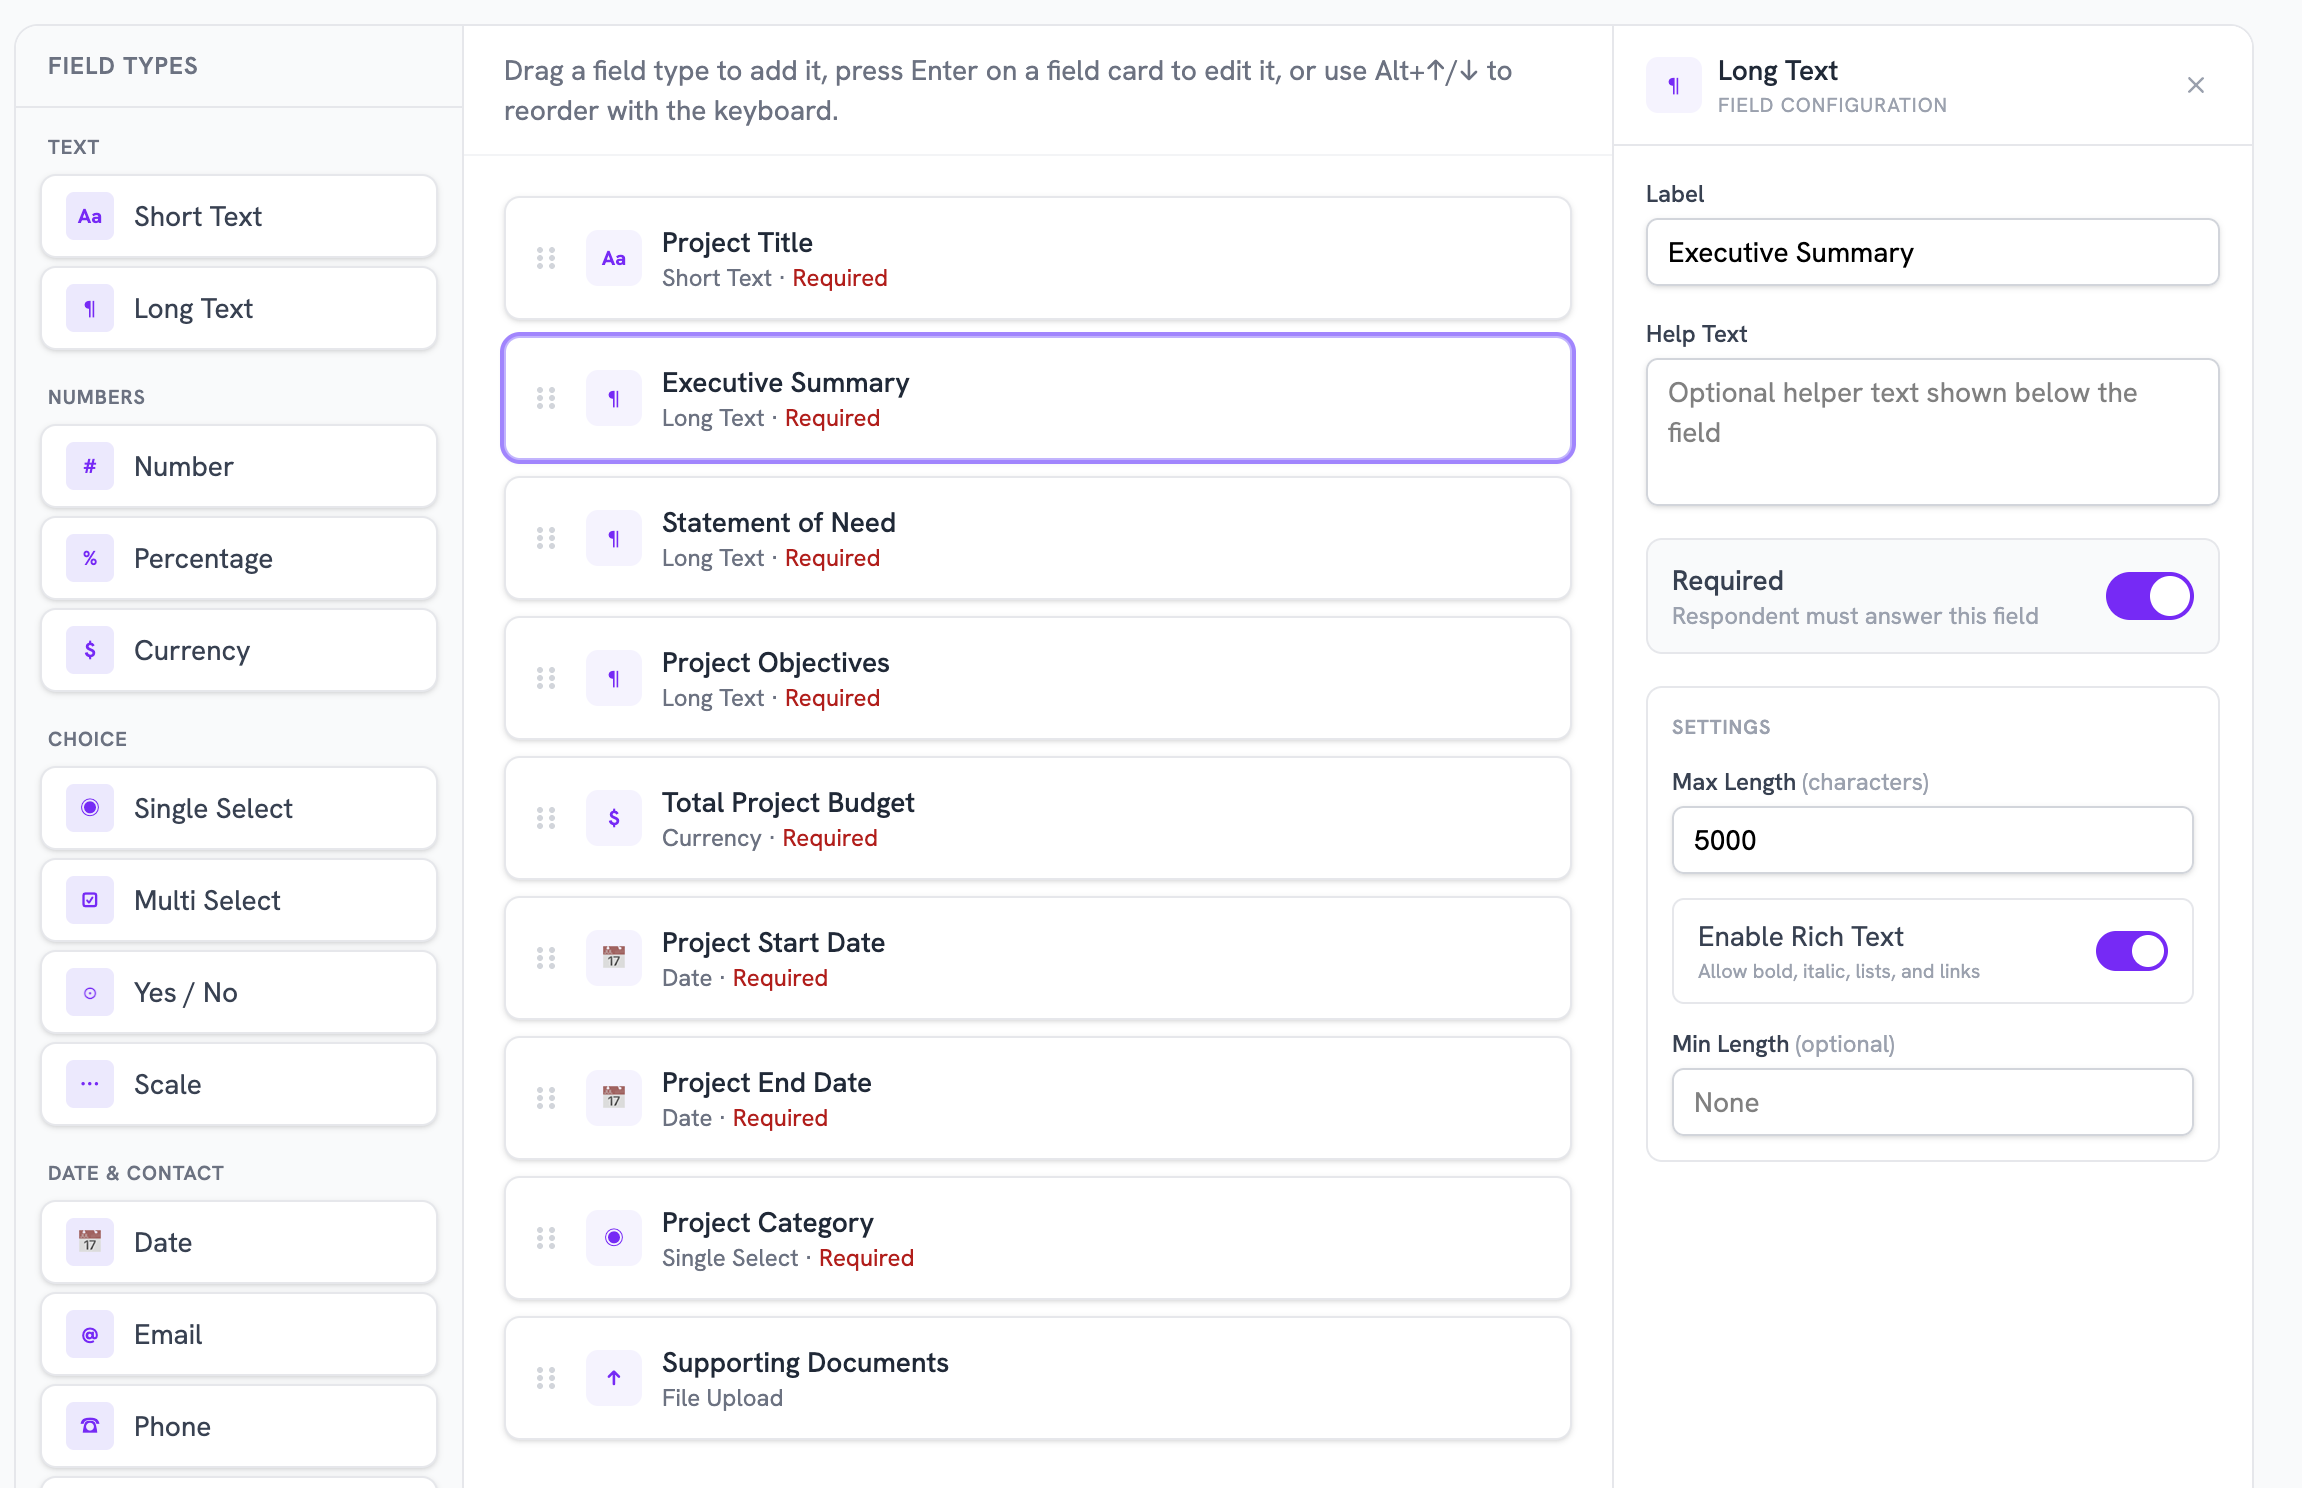Click the Date calendar icon in palette
Screen dimensions: 2302x1488
click(90, 1243)
